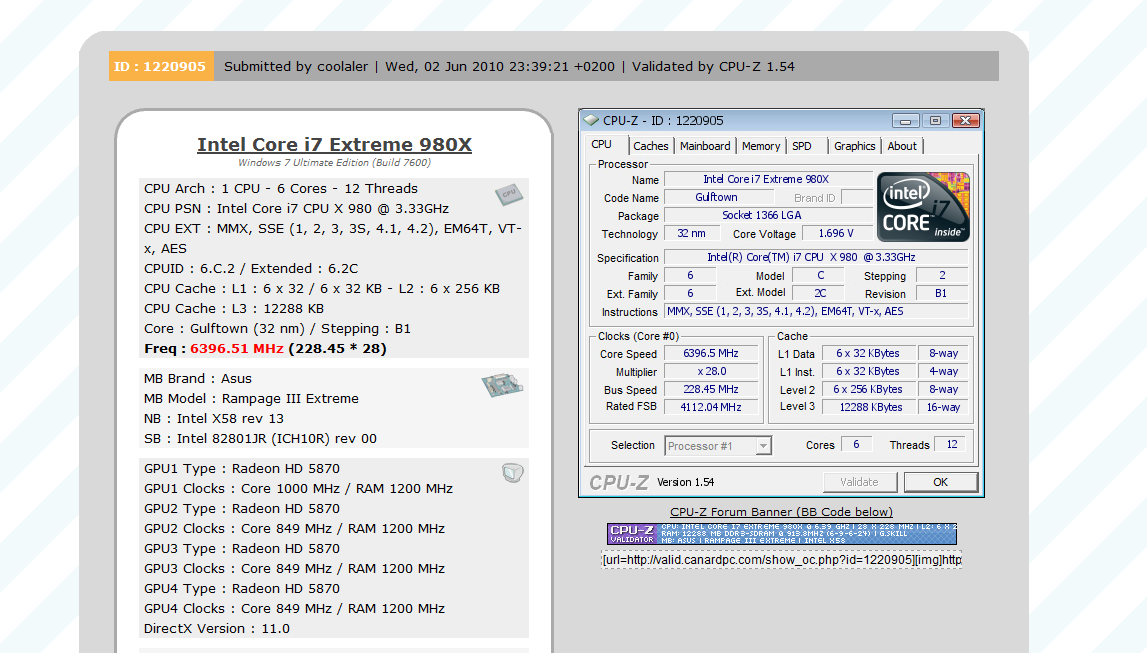The image size is (1147, 653).
Task: Click the motherboard icon beside MB Brand
Action: tap(502, 385)
